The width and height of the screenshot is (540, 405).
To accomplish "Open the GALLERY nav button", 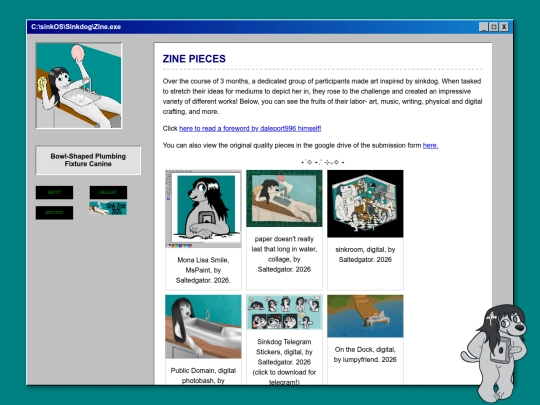I will click(108, 193).
